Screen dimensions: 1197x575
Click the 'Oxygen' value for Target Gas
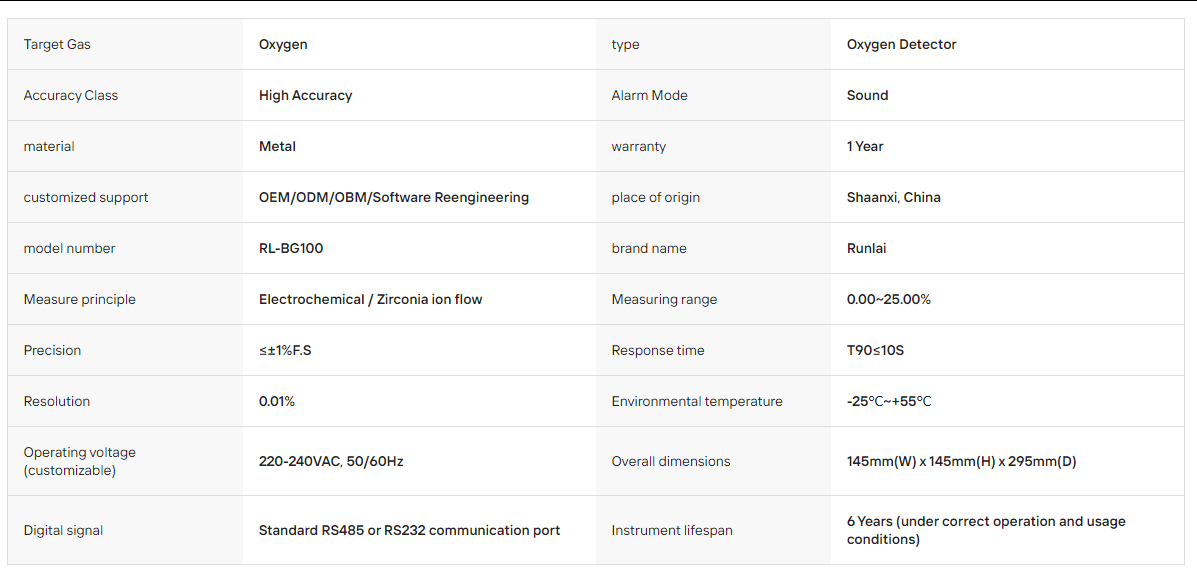283,44
